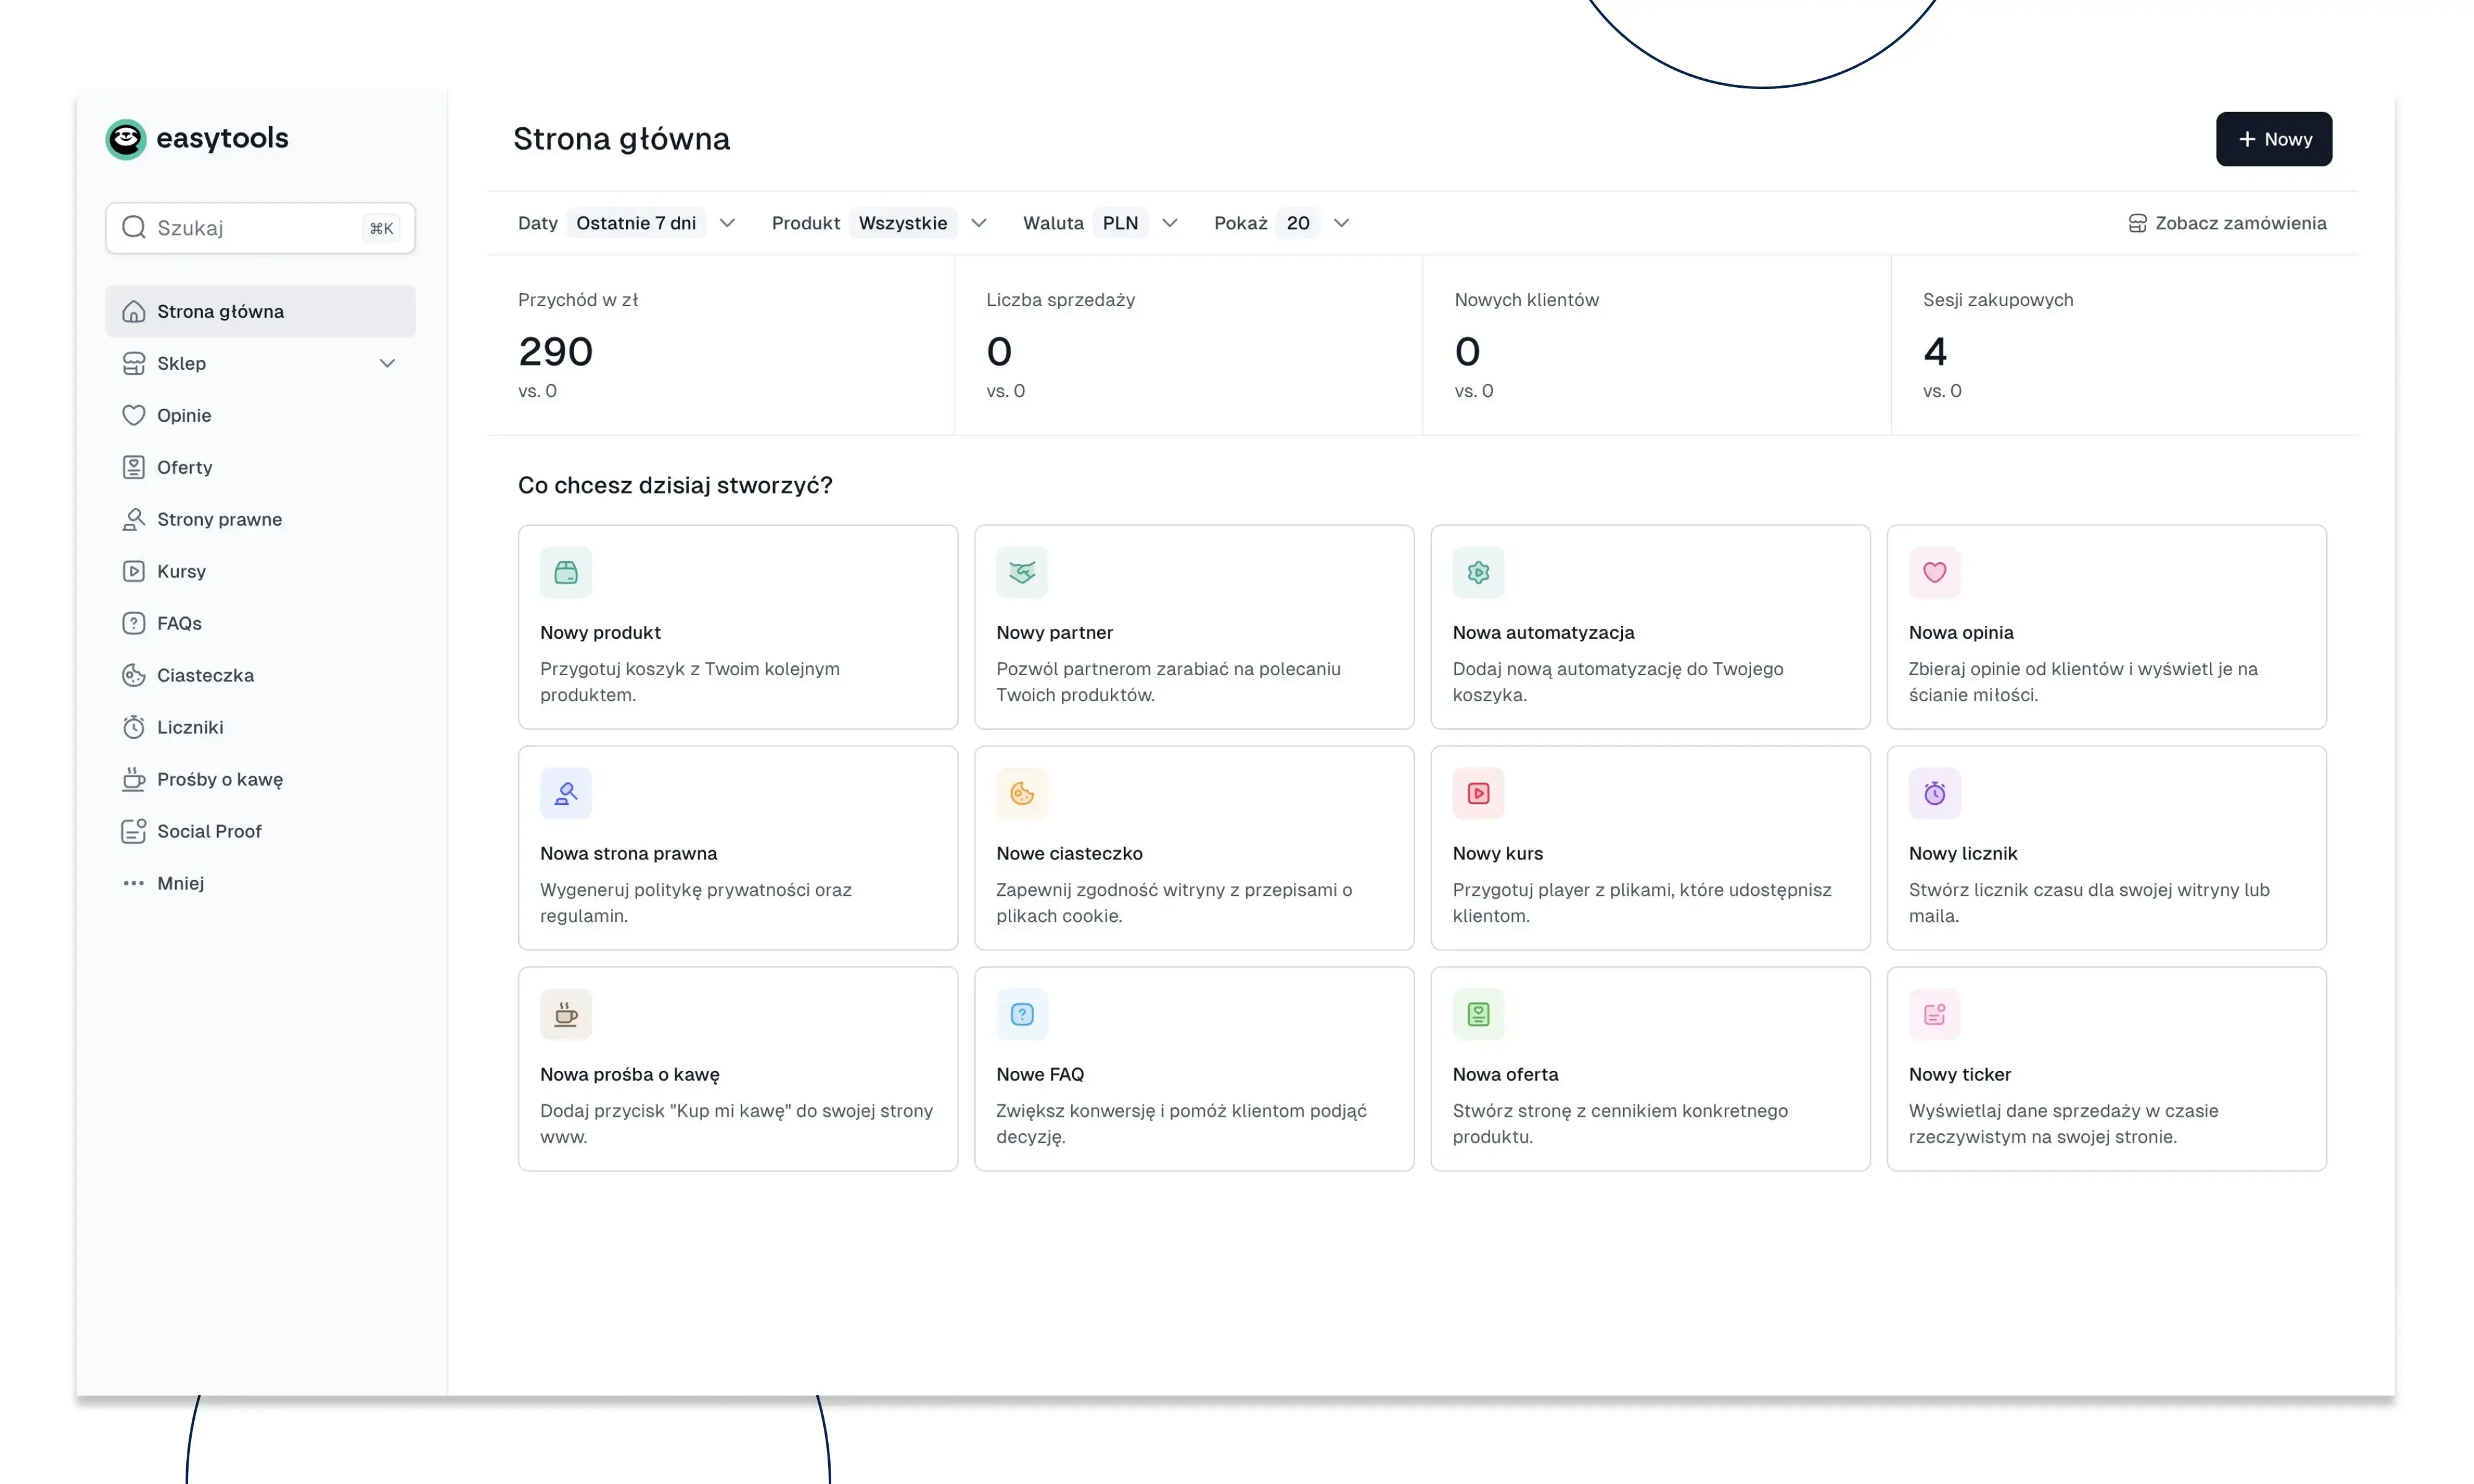Go to Ciasteczka in the sidebar
2474x1484 pixels.
click(205, 675)
